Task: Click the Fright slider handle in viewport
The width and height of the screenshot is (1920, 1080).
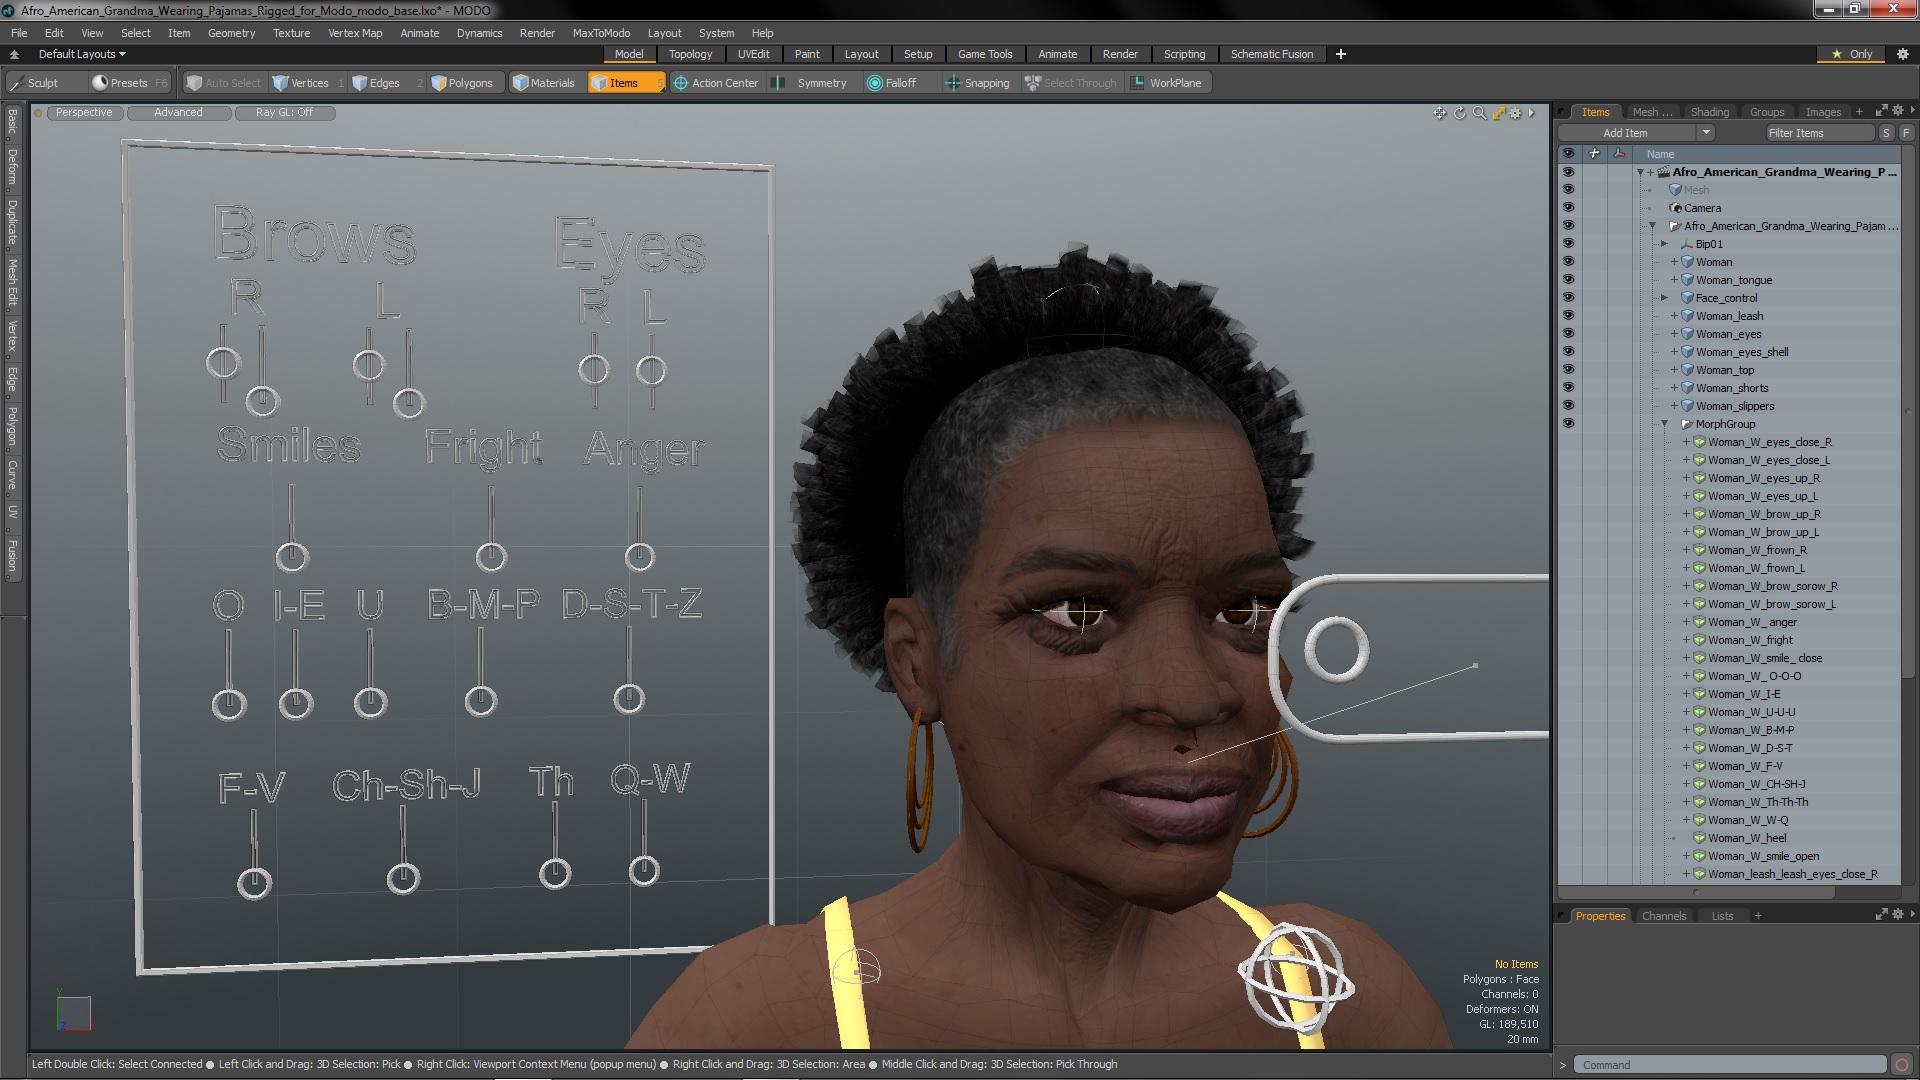Action: point(491,557)
